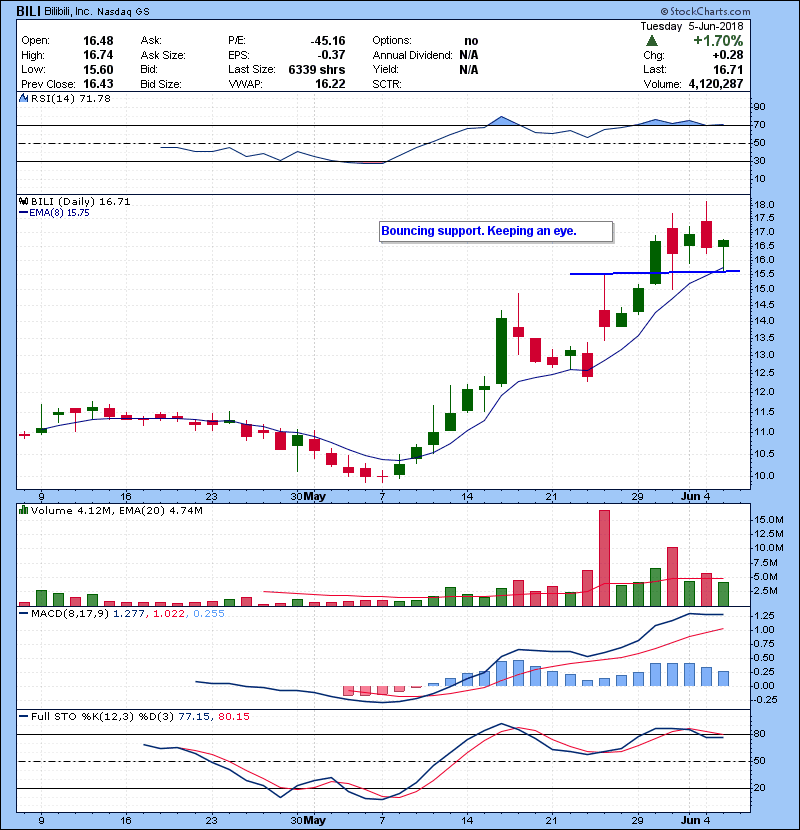The height and width of the screenshot is (830, 800).
Task: Select the 'Bouncing support. Keeping an eye.' annotation
Action: click(x=496, y=231)
